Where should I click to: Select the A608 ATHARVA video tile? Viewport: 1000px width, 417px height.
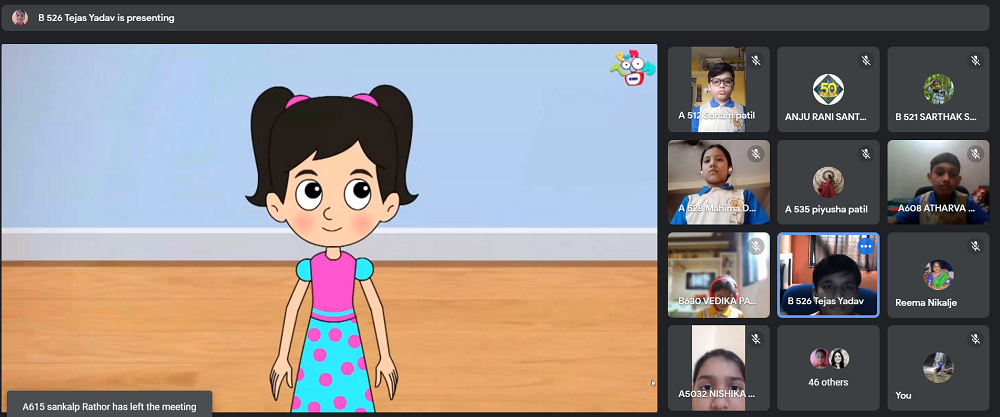pos(937,182)
